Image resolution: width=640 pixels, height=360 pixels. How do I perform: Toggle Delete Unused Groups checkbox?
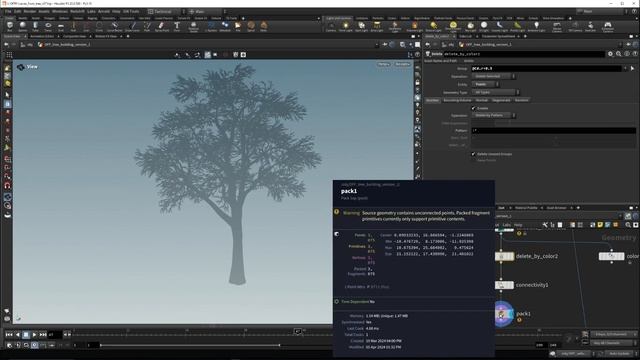[x=473, y=154]
